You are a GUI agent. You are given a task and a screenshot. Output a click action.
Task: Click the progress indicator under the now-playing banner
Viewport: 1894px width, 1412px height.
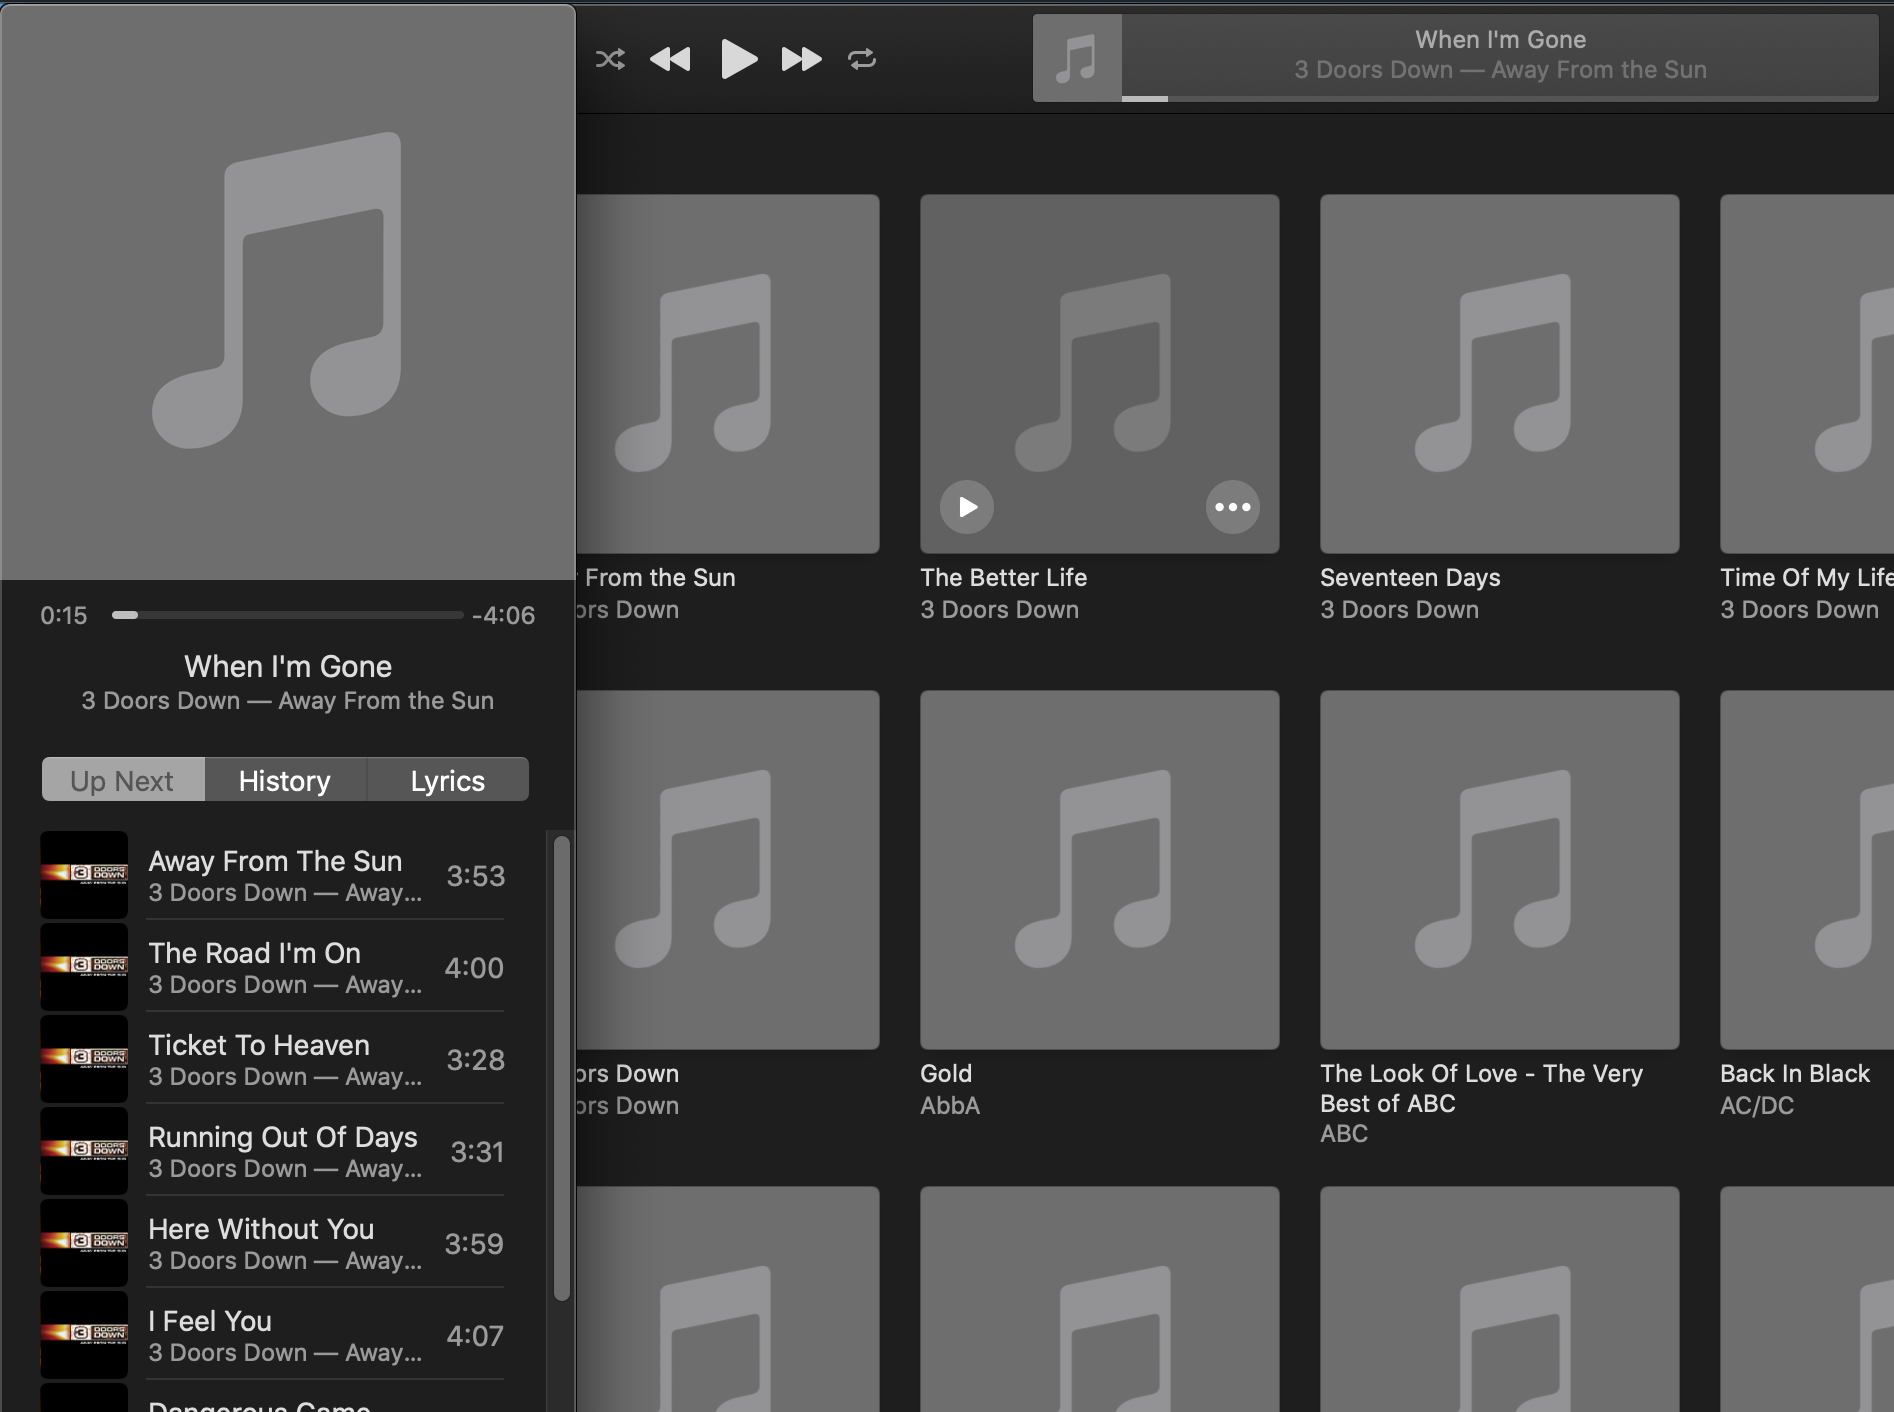[x=1145, y=97]
